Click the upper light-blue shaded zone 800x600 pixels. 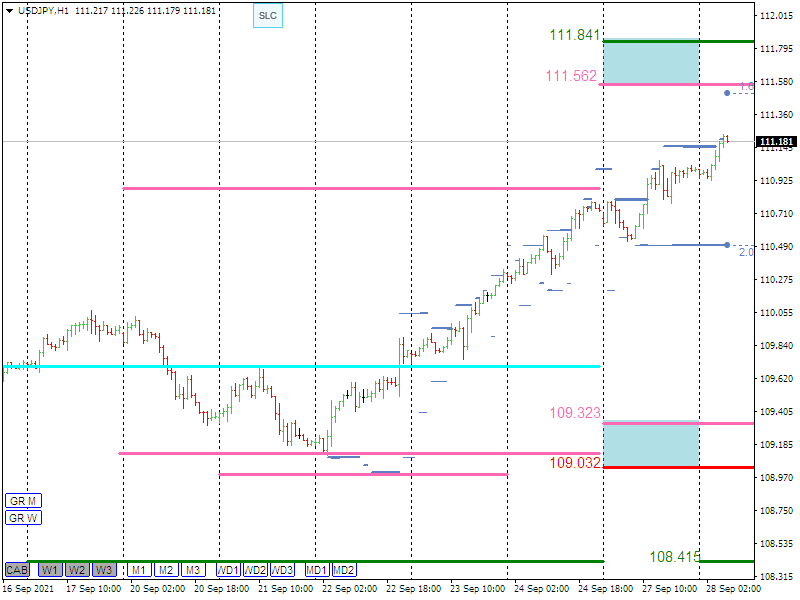[651, 63]
